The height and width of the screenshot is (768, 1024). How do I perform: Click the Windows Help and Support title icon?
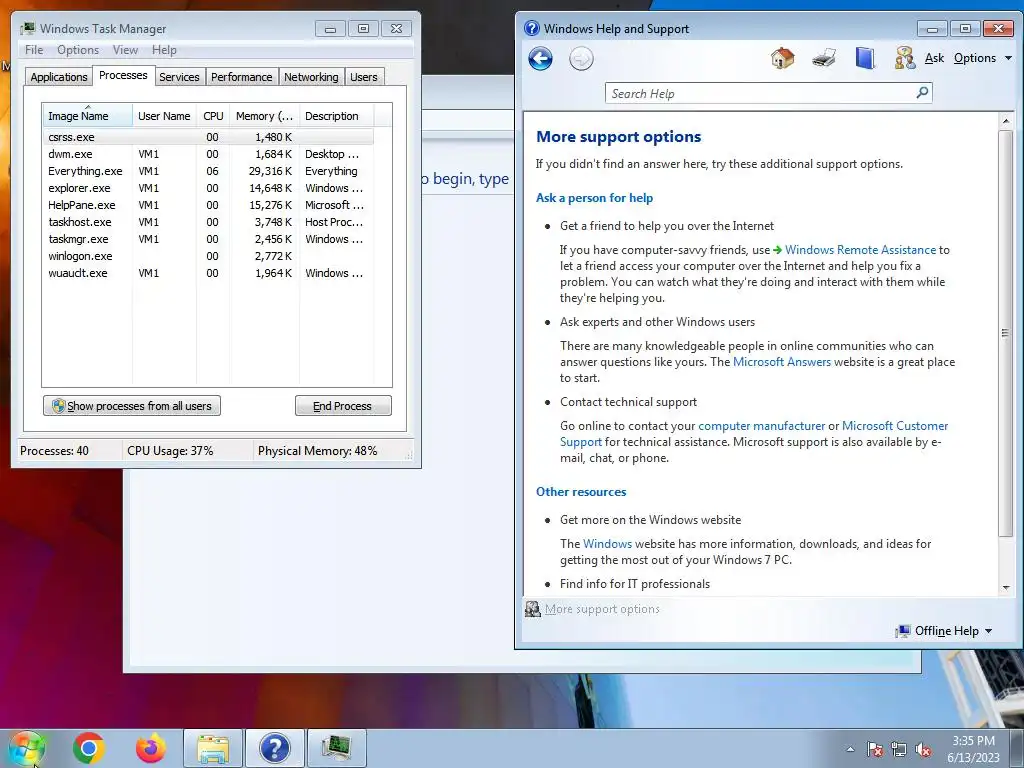pos(532,28)
